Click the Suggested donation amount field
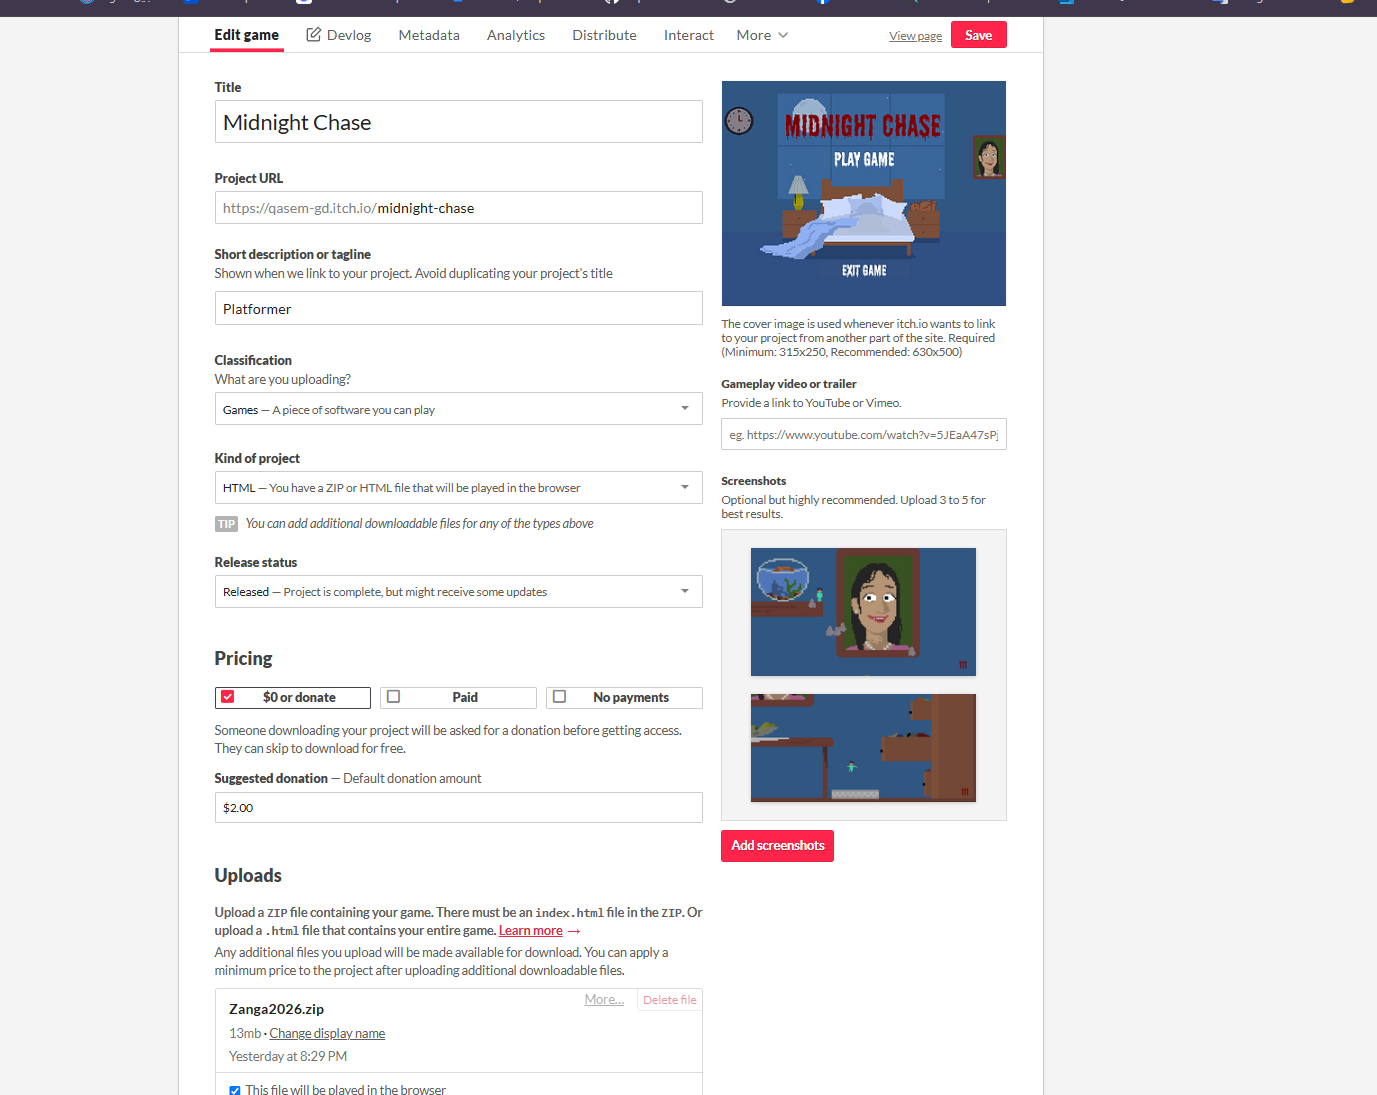This screenshot has height=1095, width=1377. point(458,808)
